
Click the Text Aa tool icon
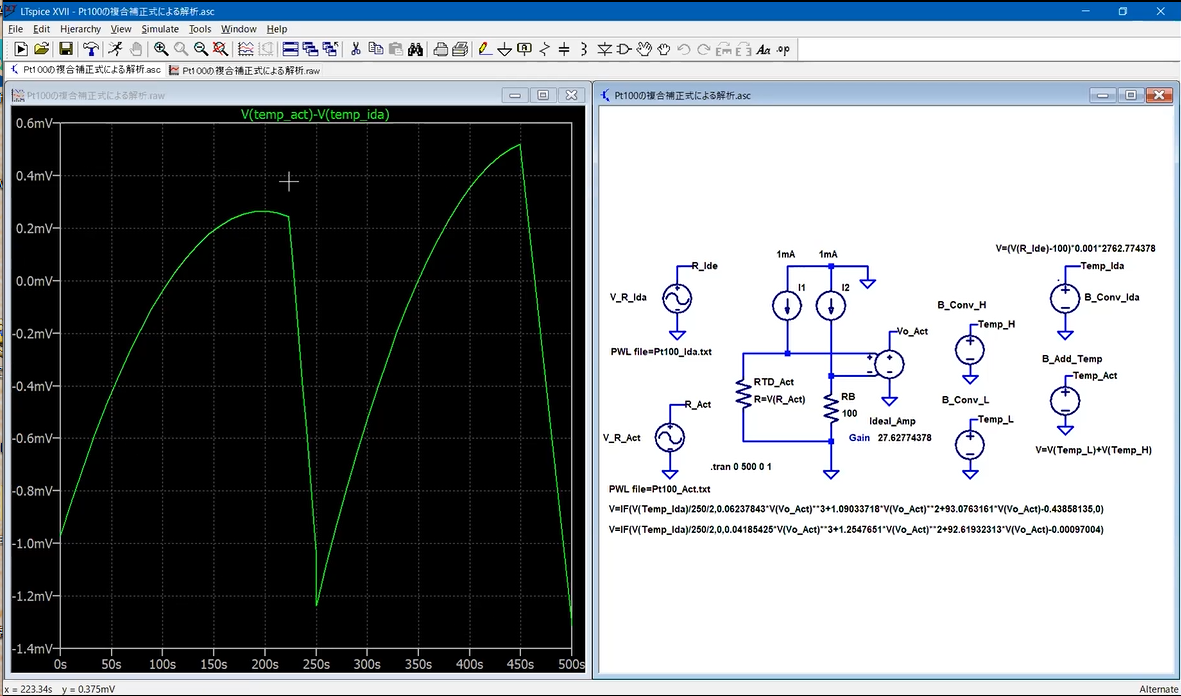[763, 49]
